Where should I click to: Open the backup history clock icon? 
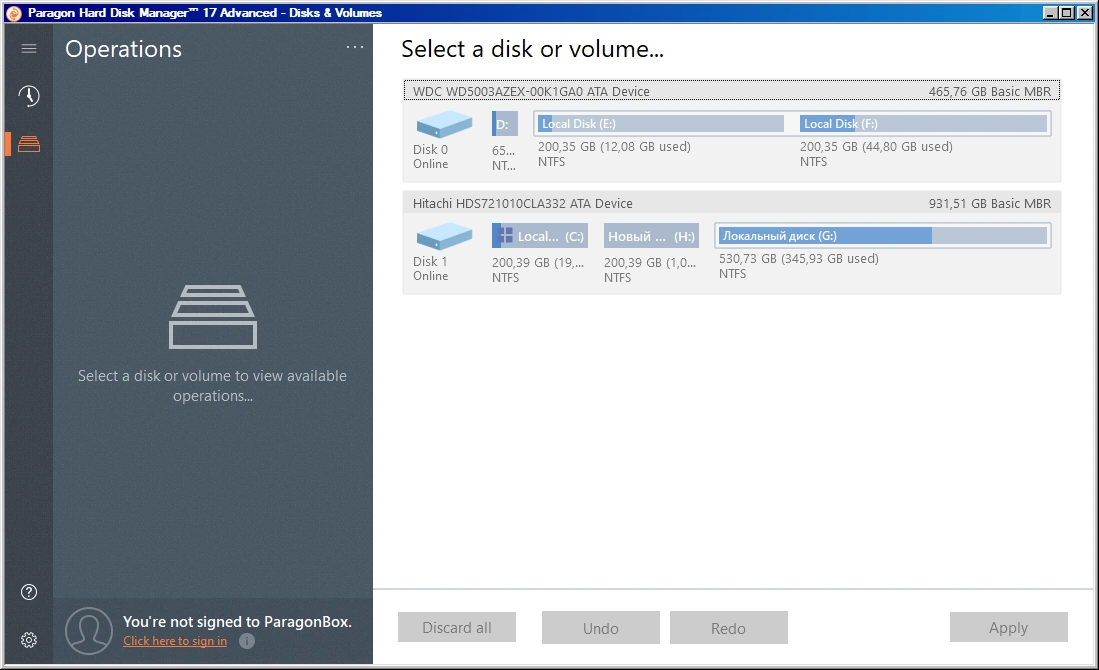(29, 96)
